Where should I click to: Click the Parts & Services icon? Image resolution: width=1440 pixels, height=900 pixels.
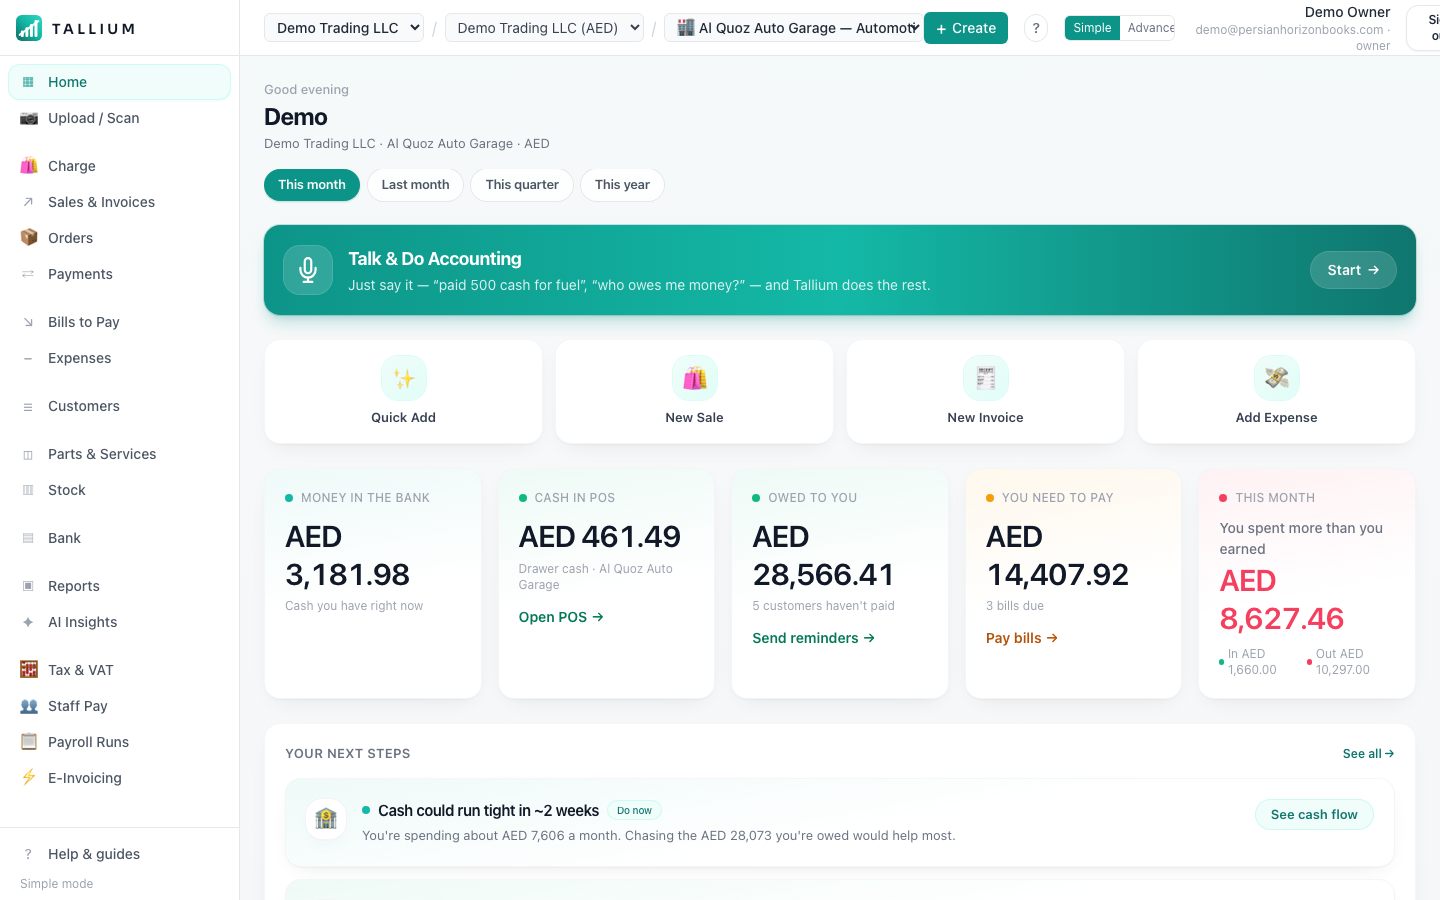[28, 454]
